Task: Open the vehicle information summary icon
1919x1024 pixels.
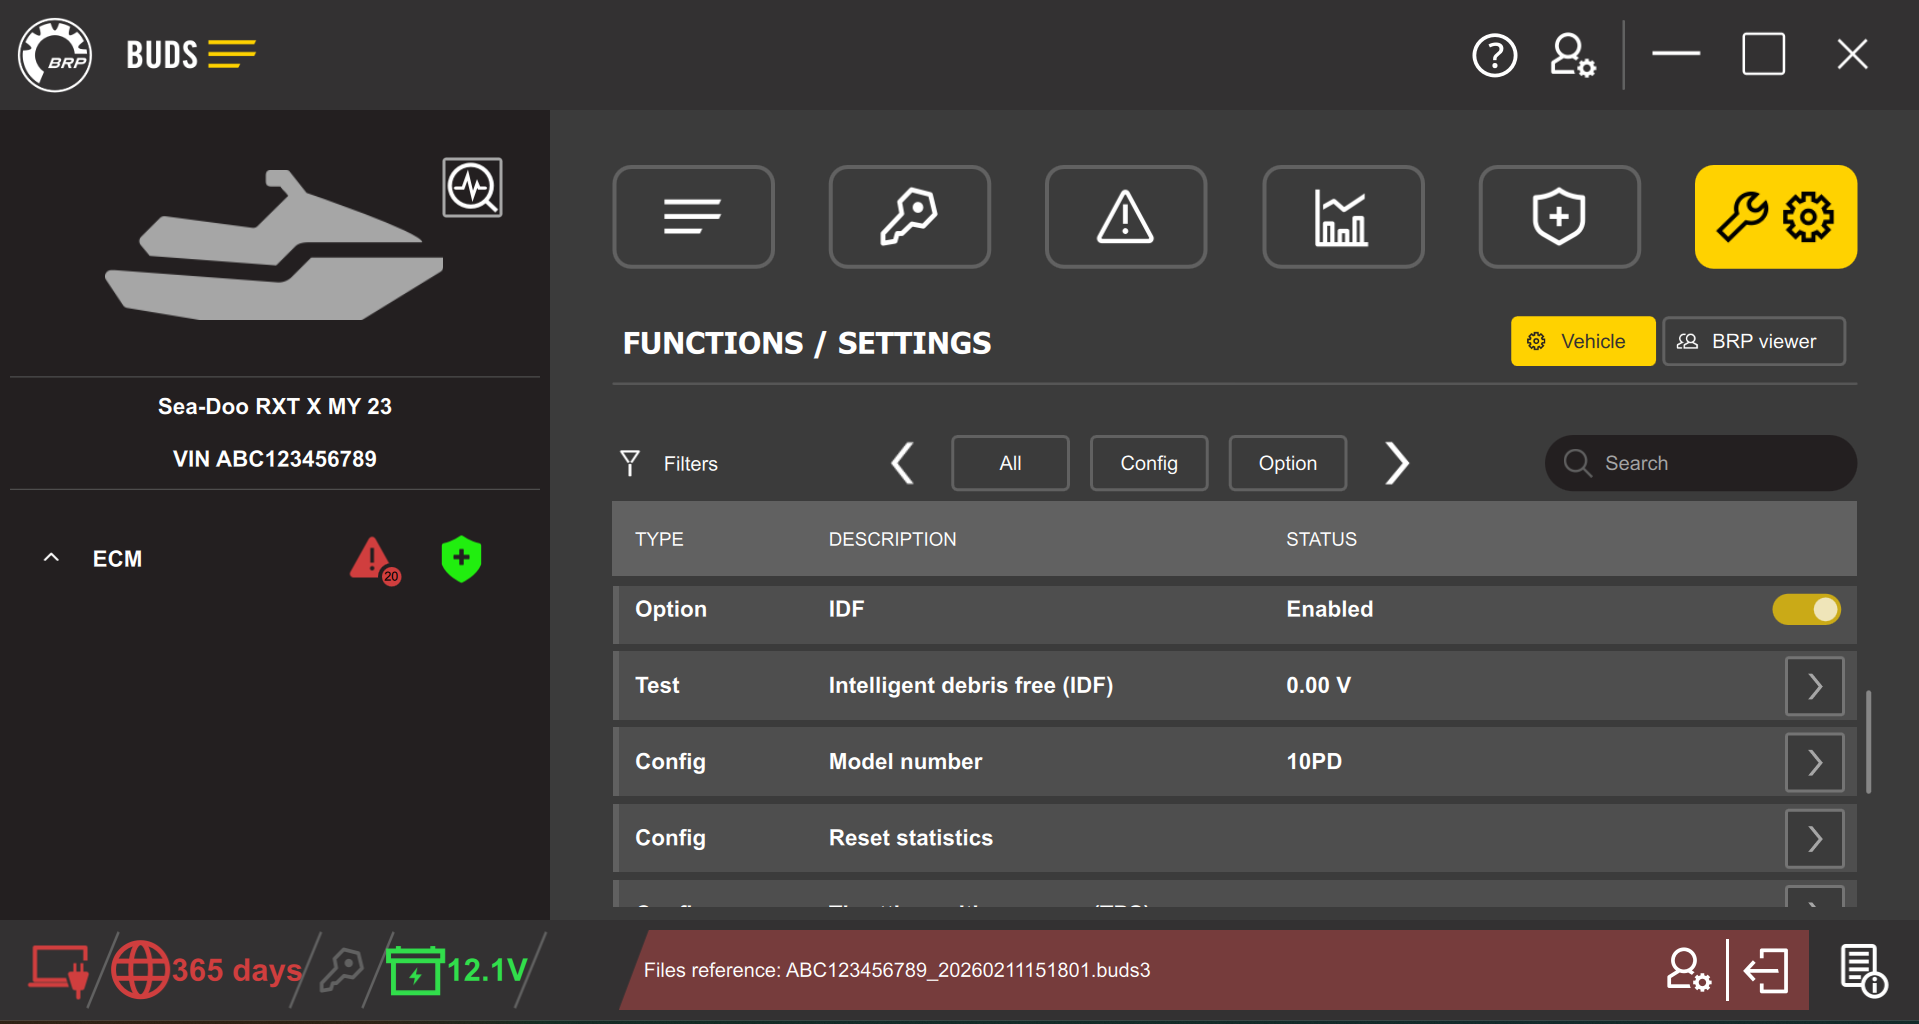Action: pyautogui.click(x=693, y=216)
